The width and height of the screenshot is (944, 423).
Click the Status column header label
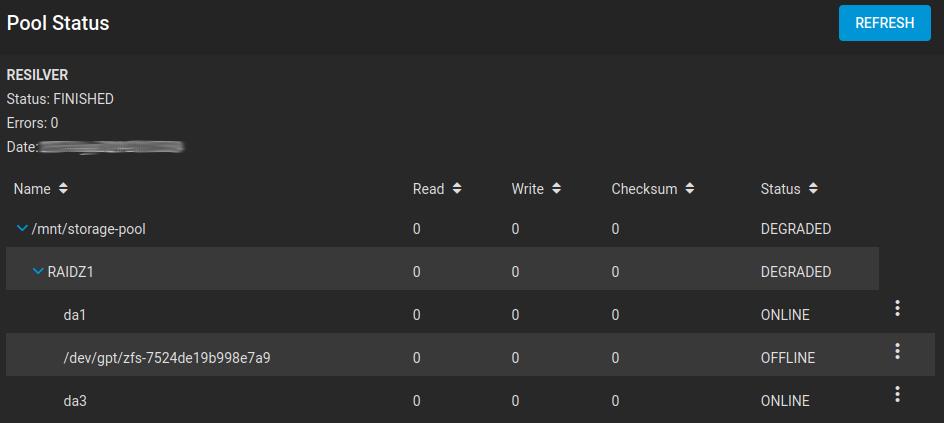780,189
